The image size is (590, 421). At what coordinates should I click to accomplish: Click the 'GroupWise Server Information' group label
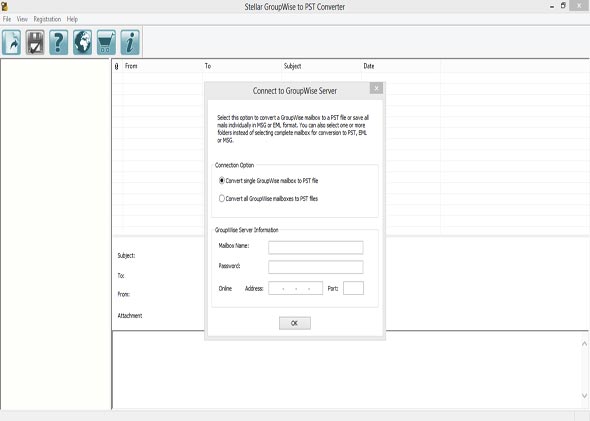point(246,230)
